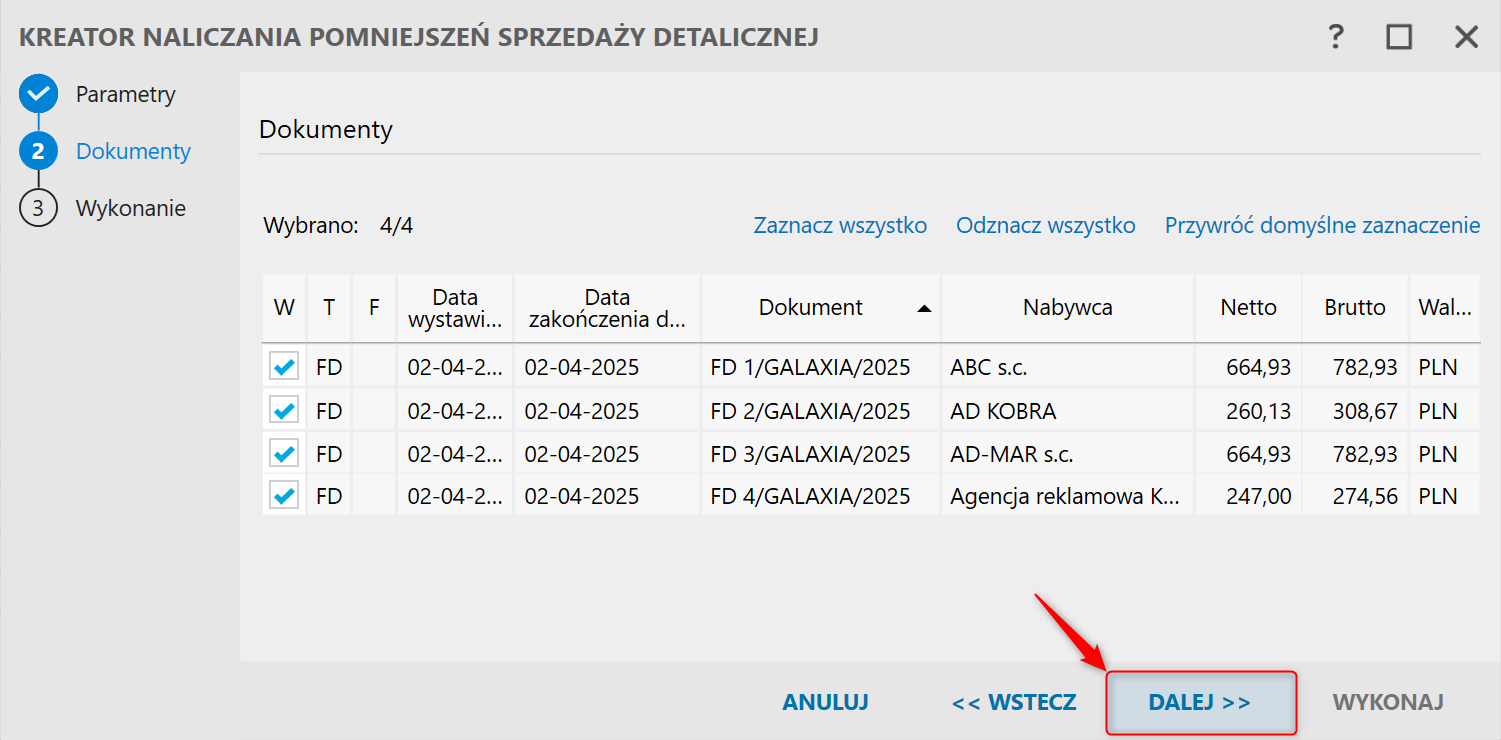The height and width of the screenshot is (740, 1501).
Task: Maximize the wizard window
Action: pos(1399,38)
